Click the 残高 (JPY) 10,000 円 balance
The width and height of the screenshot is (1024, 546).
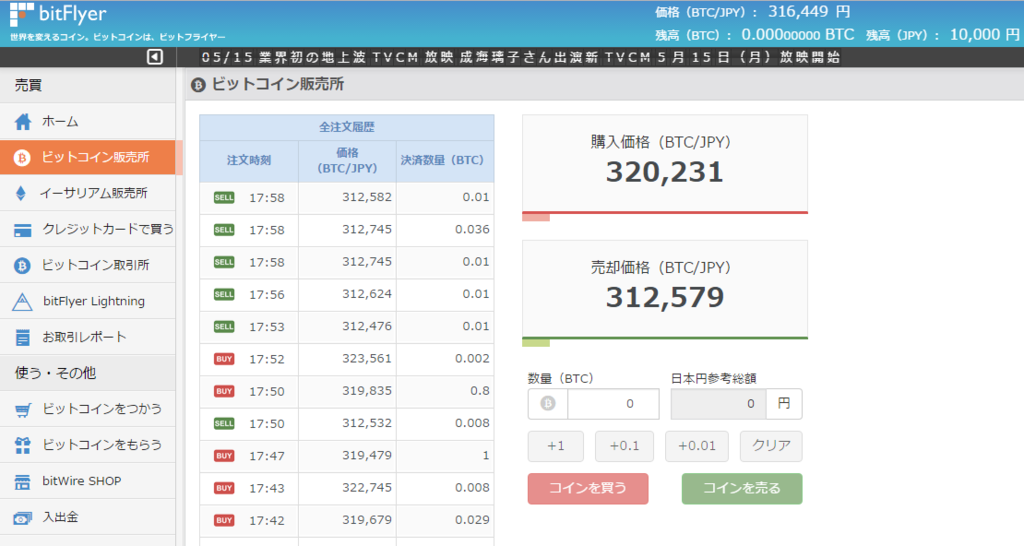(942, 35)
